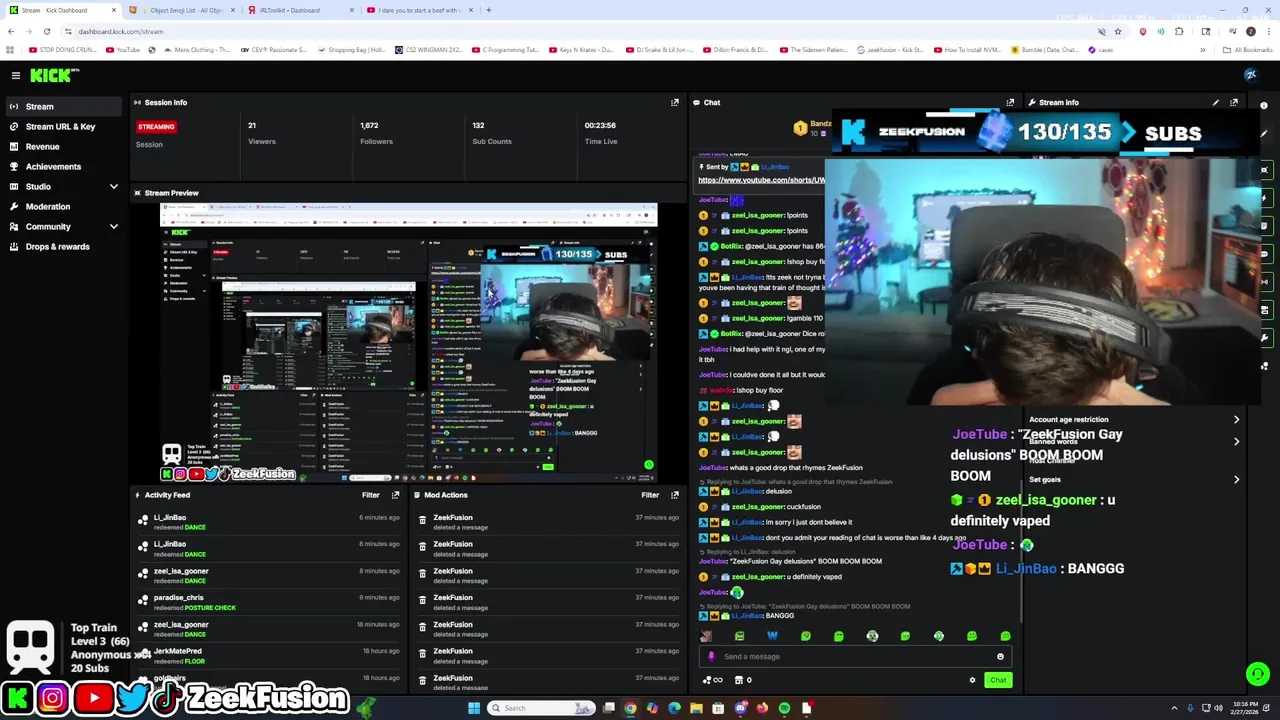Image resolution: width=1280 pixels, height=720 pixels.
Task: Open the emoji picker in chat input
Action: (1000, 657)
